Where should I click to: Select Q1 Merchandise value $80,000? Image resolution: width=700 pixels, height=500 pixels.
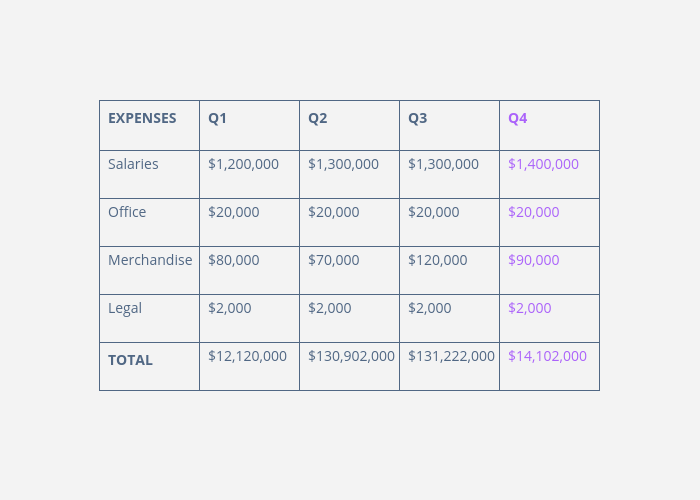[234, 260]
